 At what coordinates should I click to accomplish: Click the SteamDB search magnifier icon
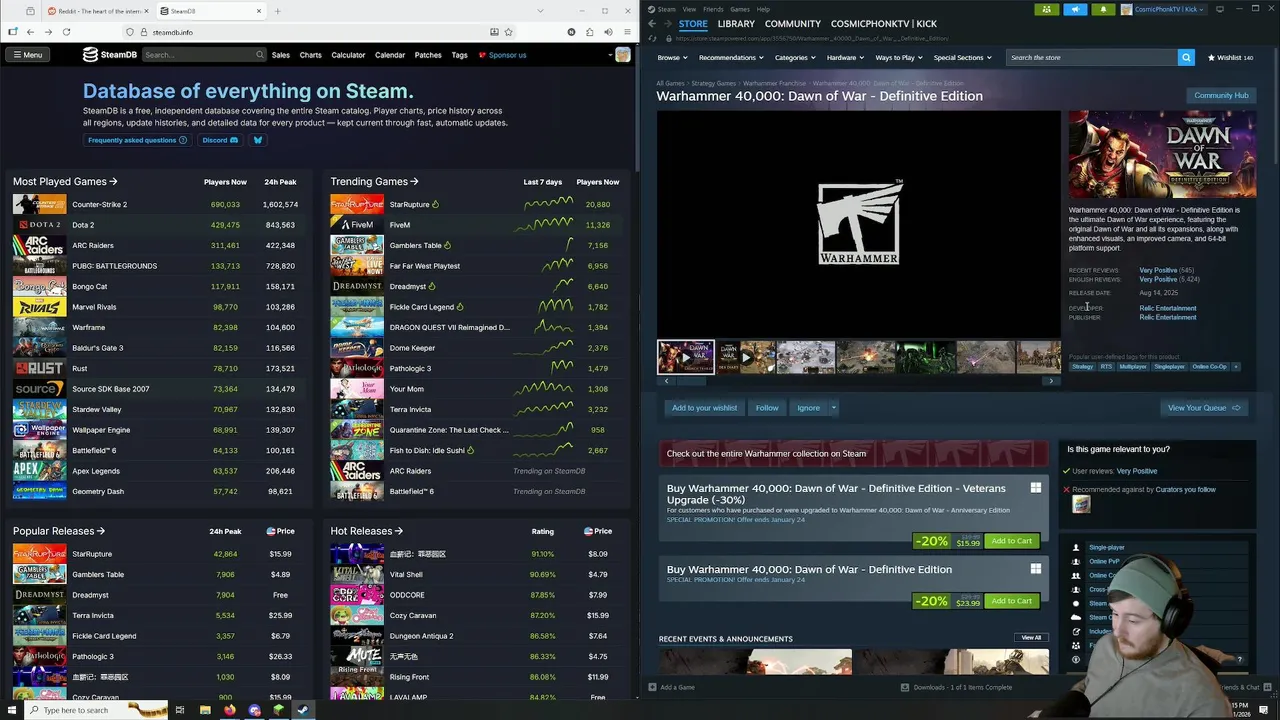click(x=260, y=55)
